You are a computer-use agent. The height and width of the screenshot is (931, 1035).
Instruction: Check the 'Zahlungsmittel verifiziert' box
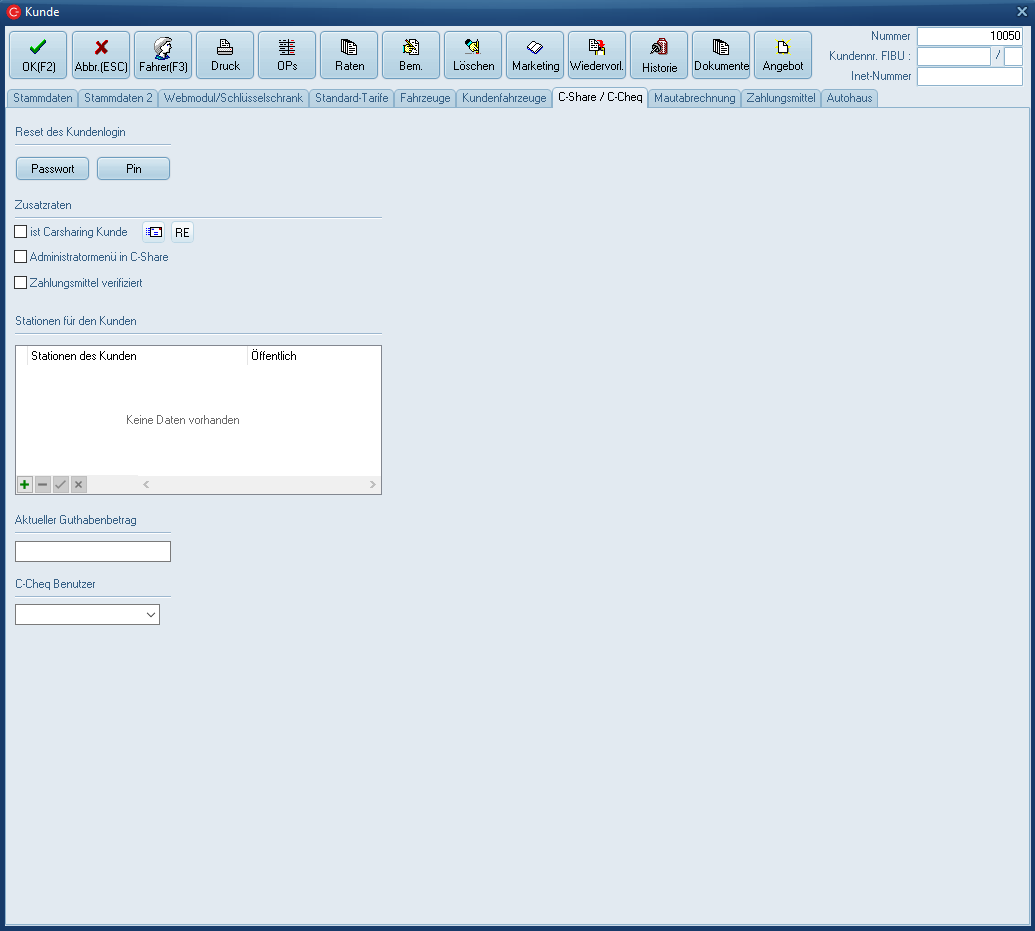pyautogui.click(x=21, y=283)
